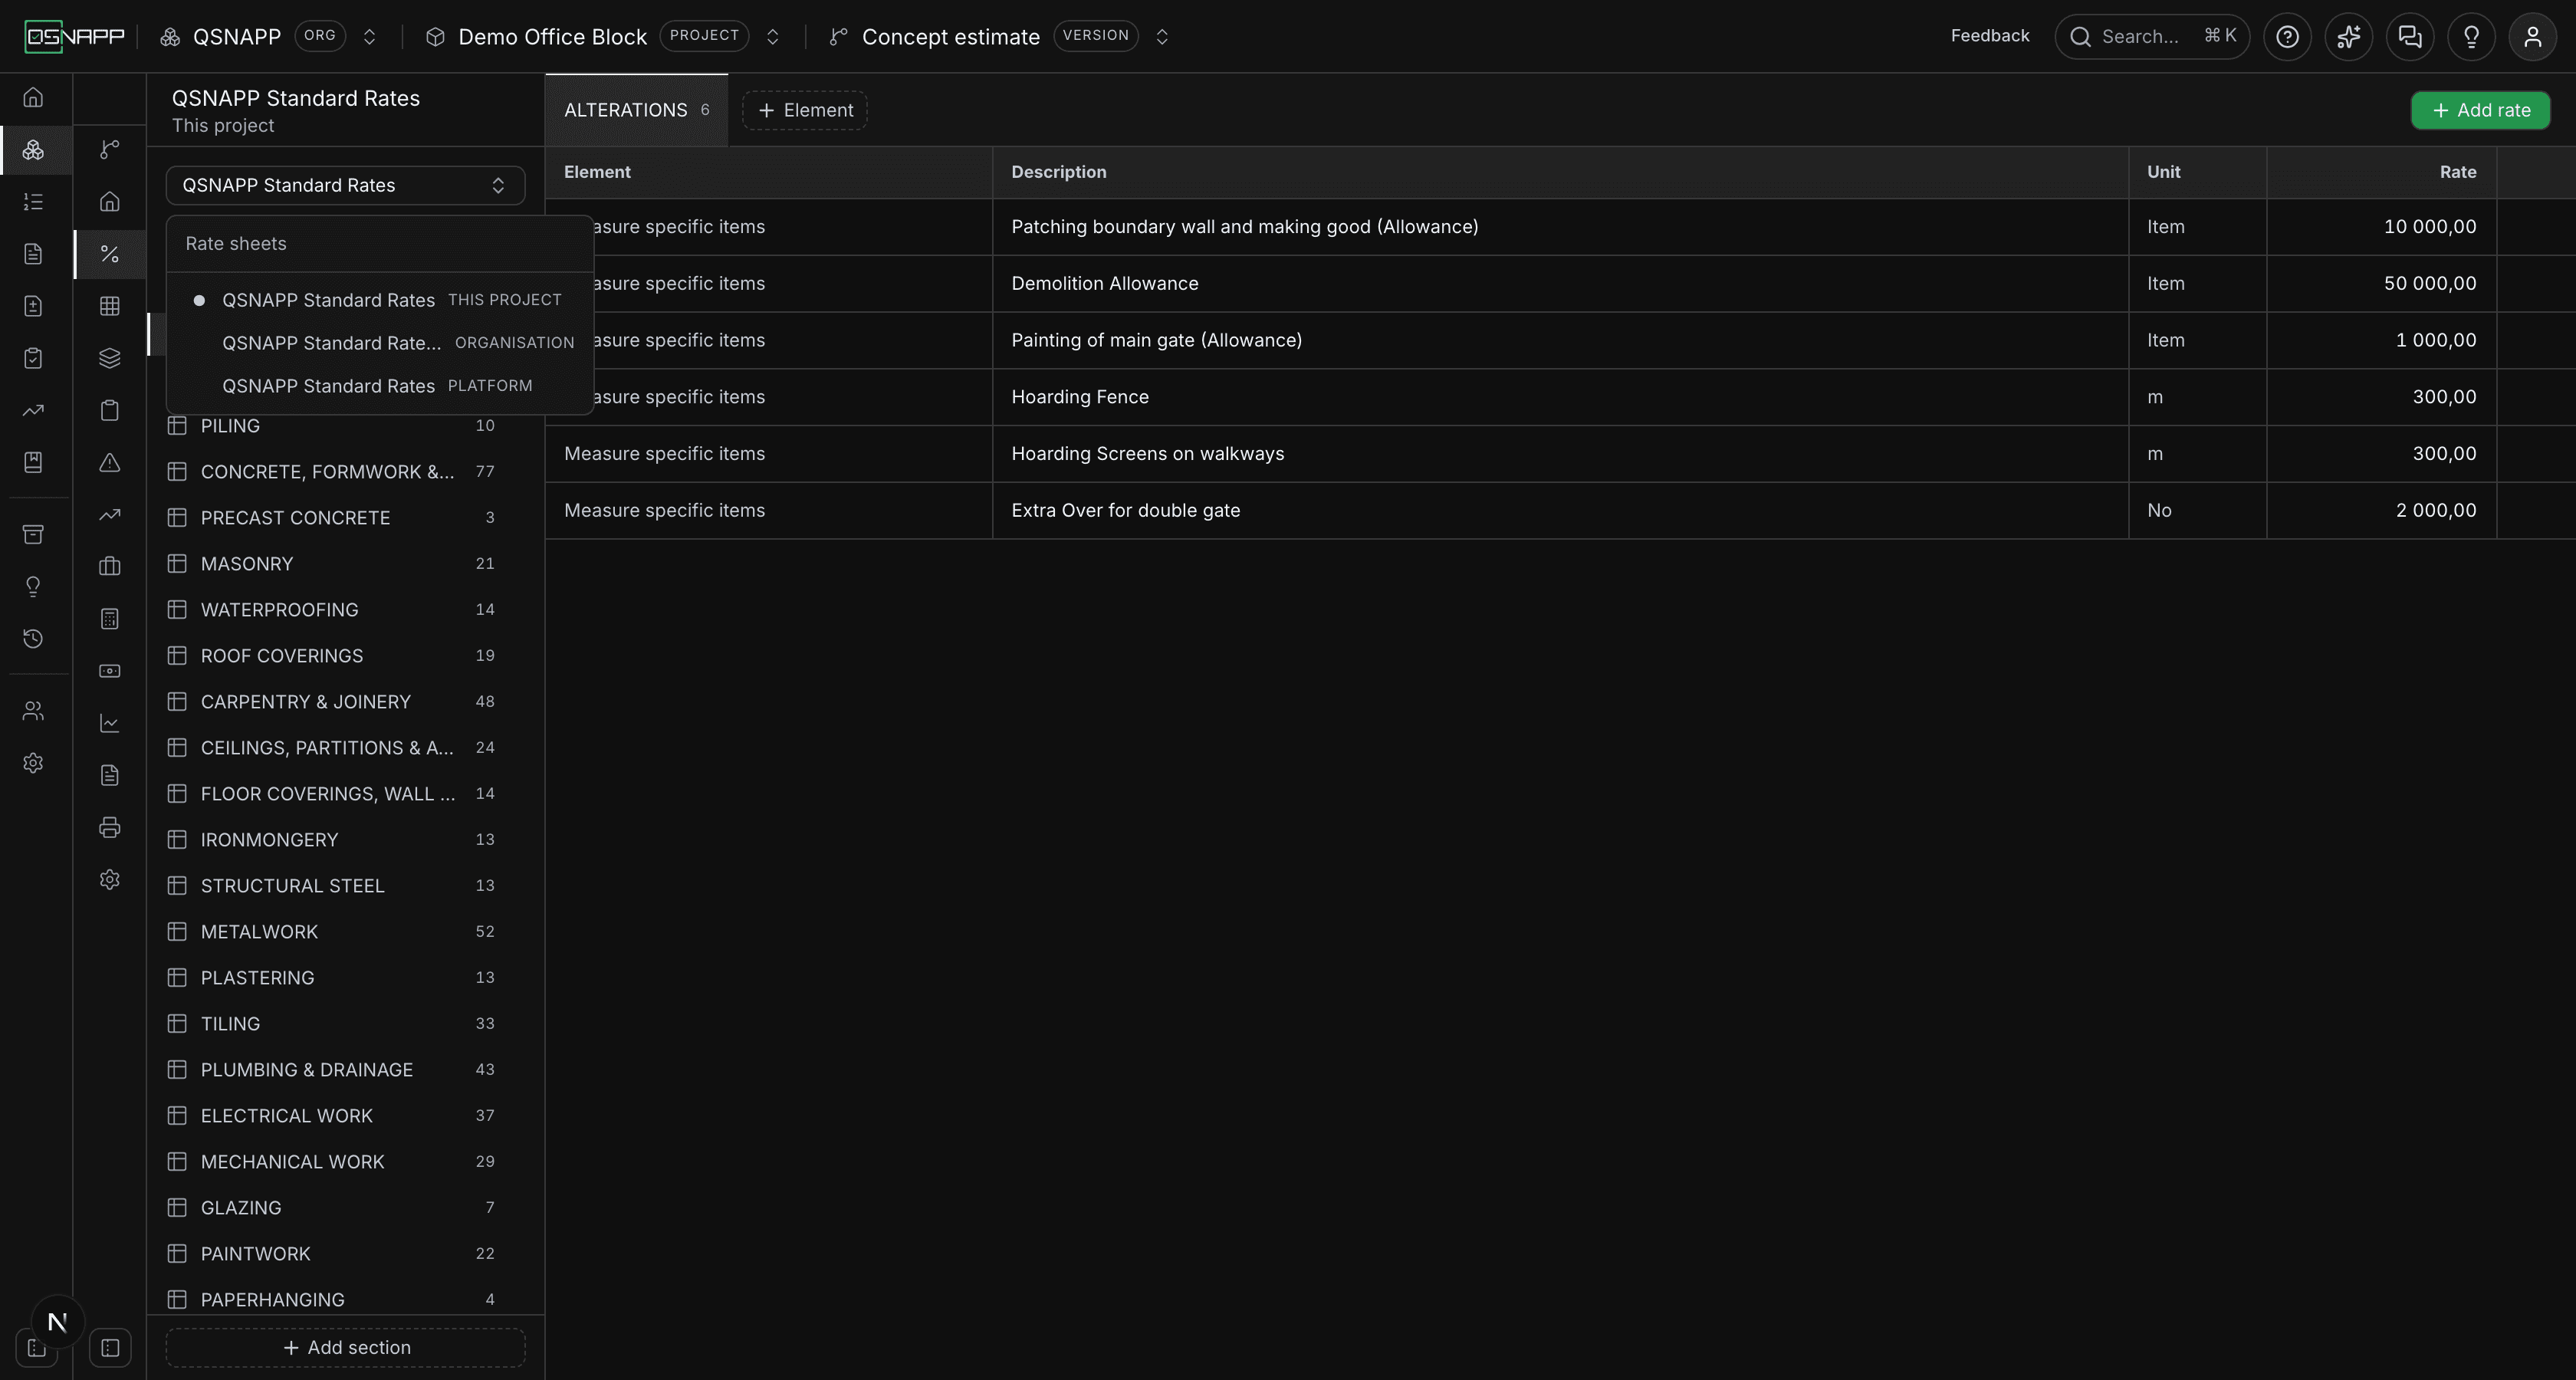This screenshot has width=2576, height=1380.
Task: Open the QSNAPP Standard Rates dropdown
Action: coord(345,185)
